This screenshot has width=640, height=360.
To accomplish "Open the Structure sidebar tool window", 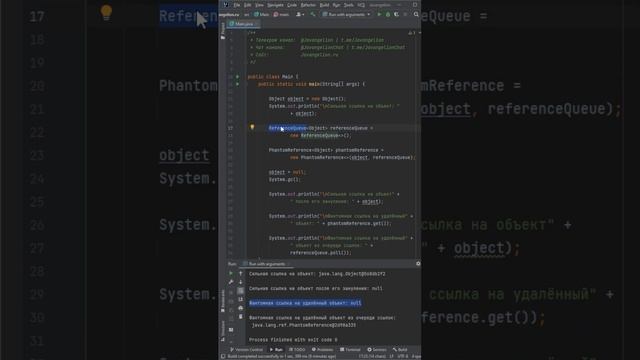I will [222, 331].
